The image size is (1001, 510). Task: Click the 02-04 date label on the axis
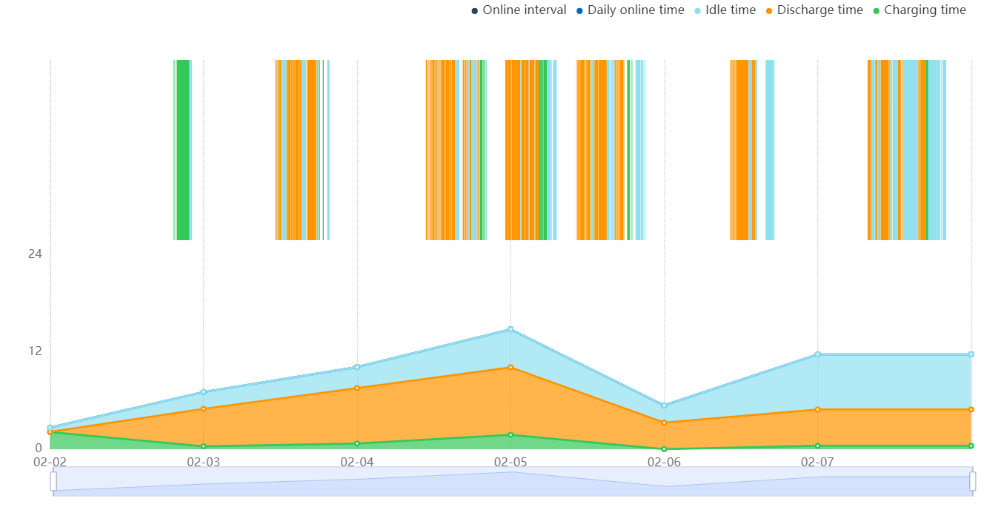[x=357, y=462]
